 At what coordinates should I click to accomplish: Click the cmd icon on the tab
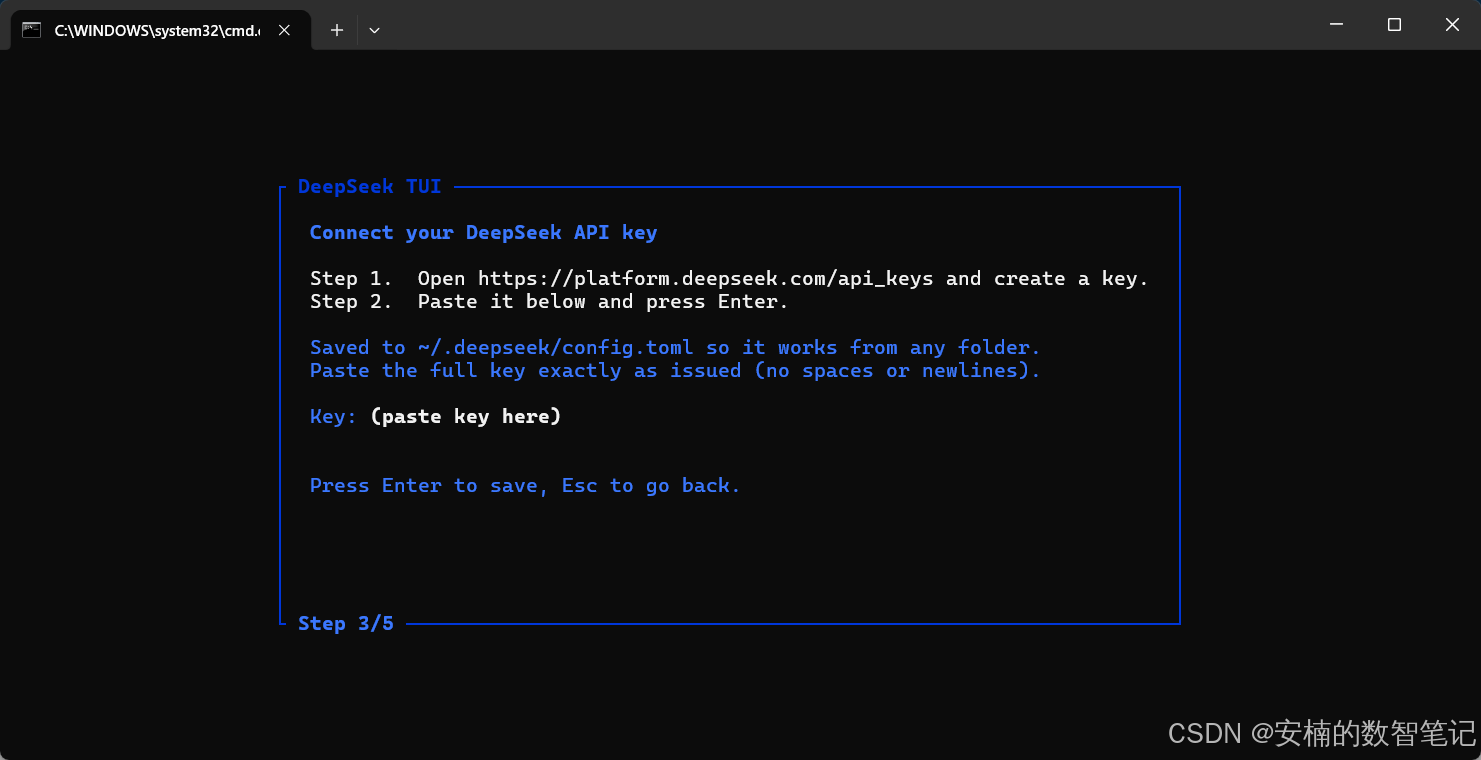(32, 30)
